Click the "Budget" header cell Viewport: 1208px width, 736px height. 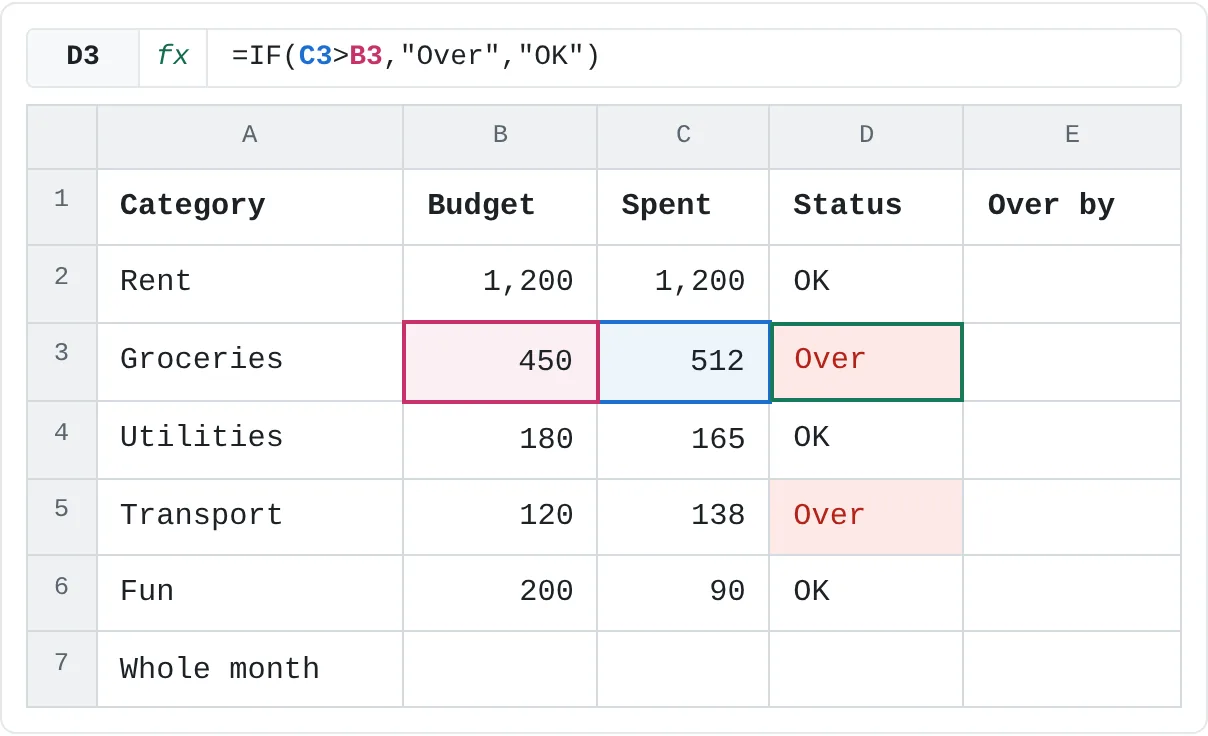pyautogui.click(x=500, y=206)
